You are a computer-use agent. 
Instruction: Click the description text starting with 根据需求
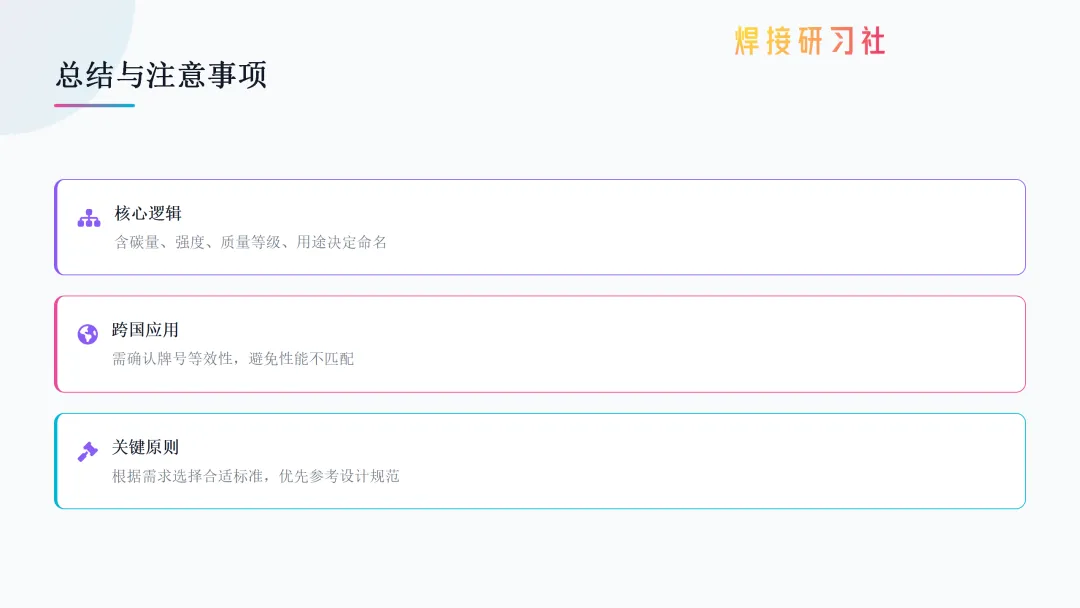[x=256, y=476]
